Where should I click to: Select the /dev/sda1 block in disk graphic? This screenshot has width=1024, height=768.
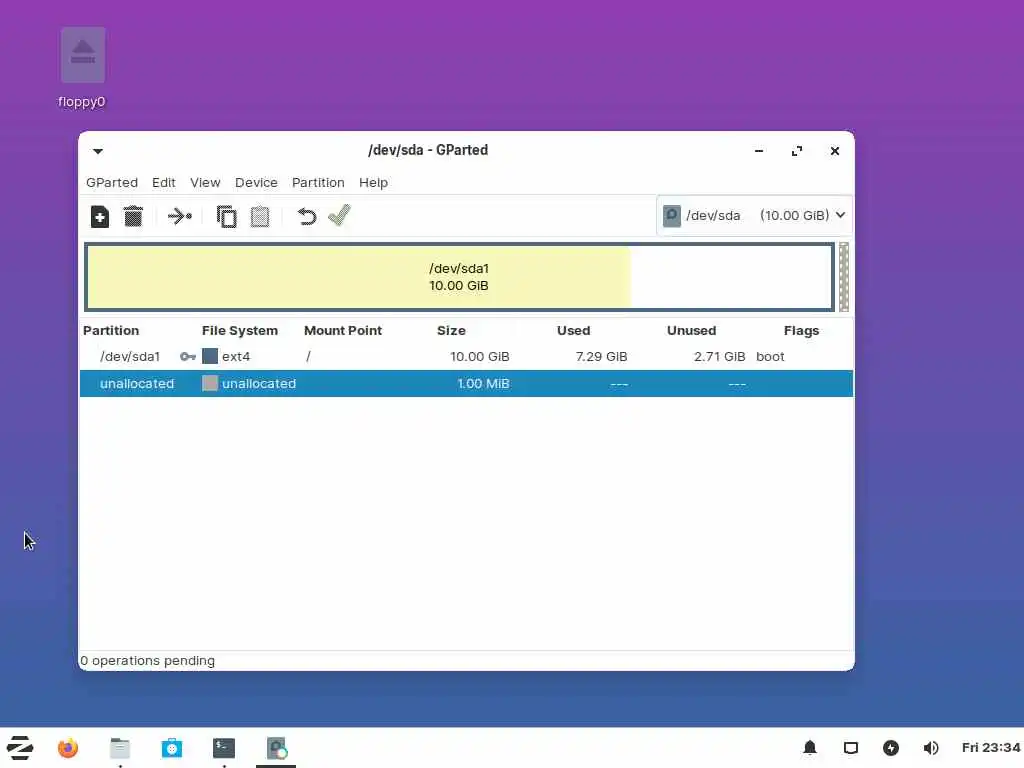click(459, 277)
